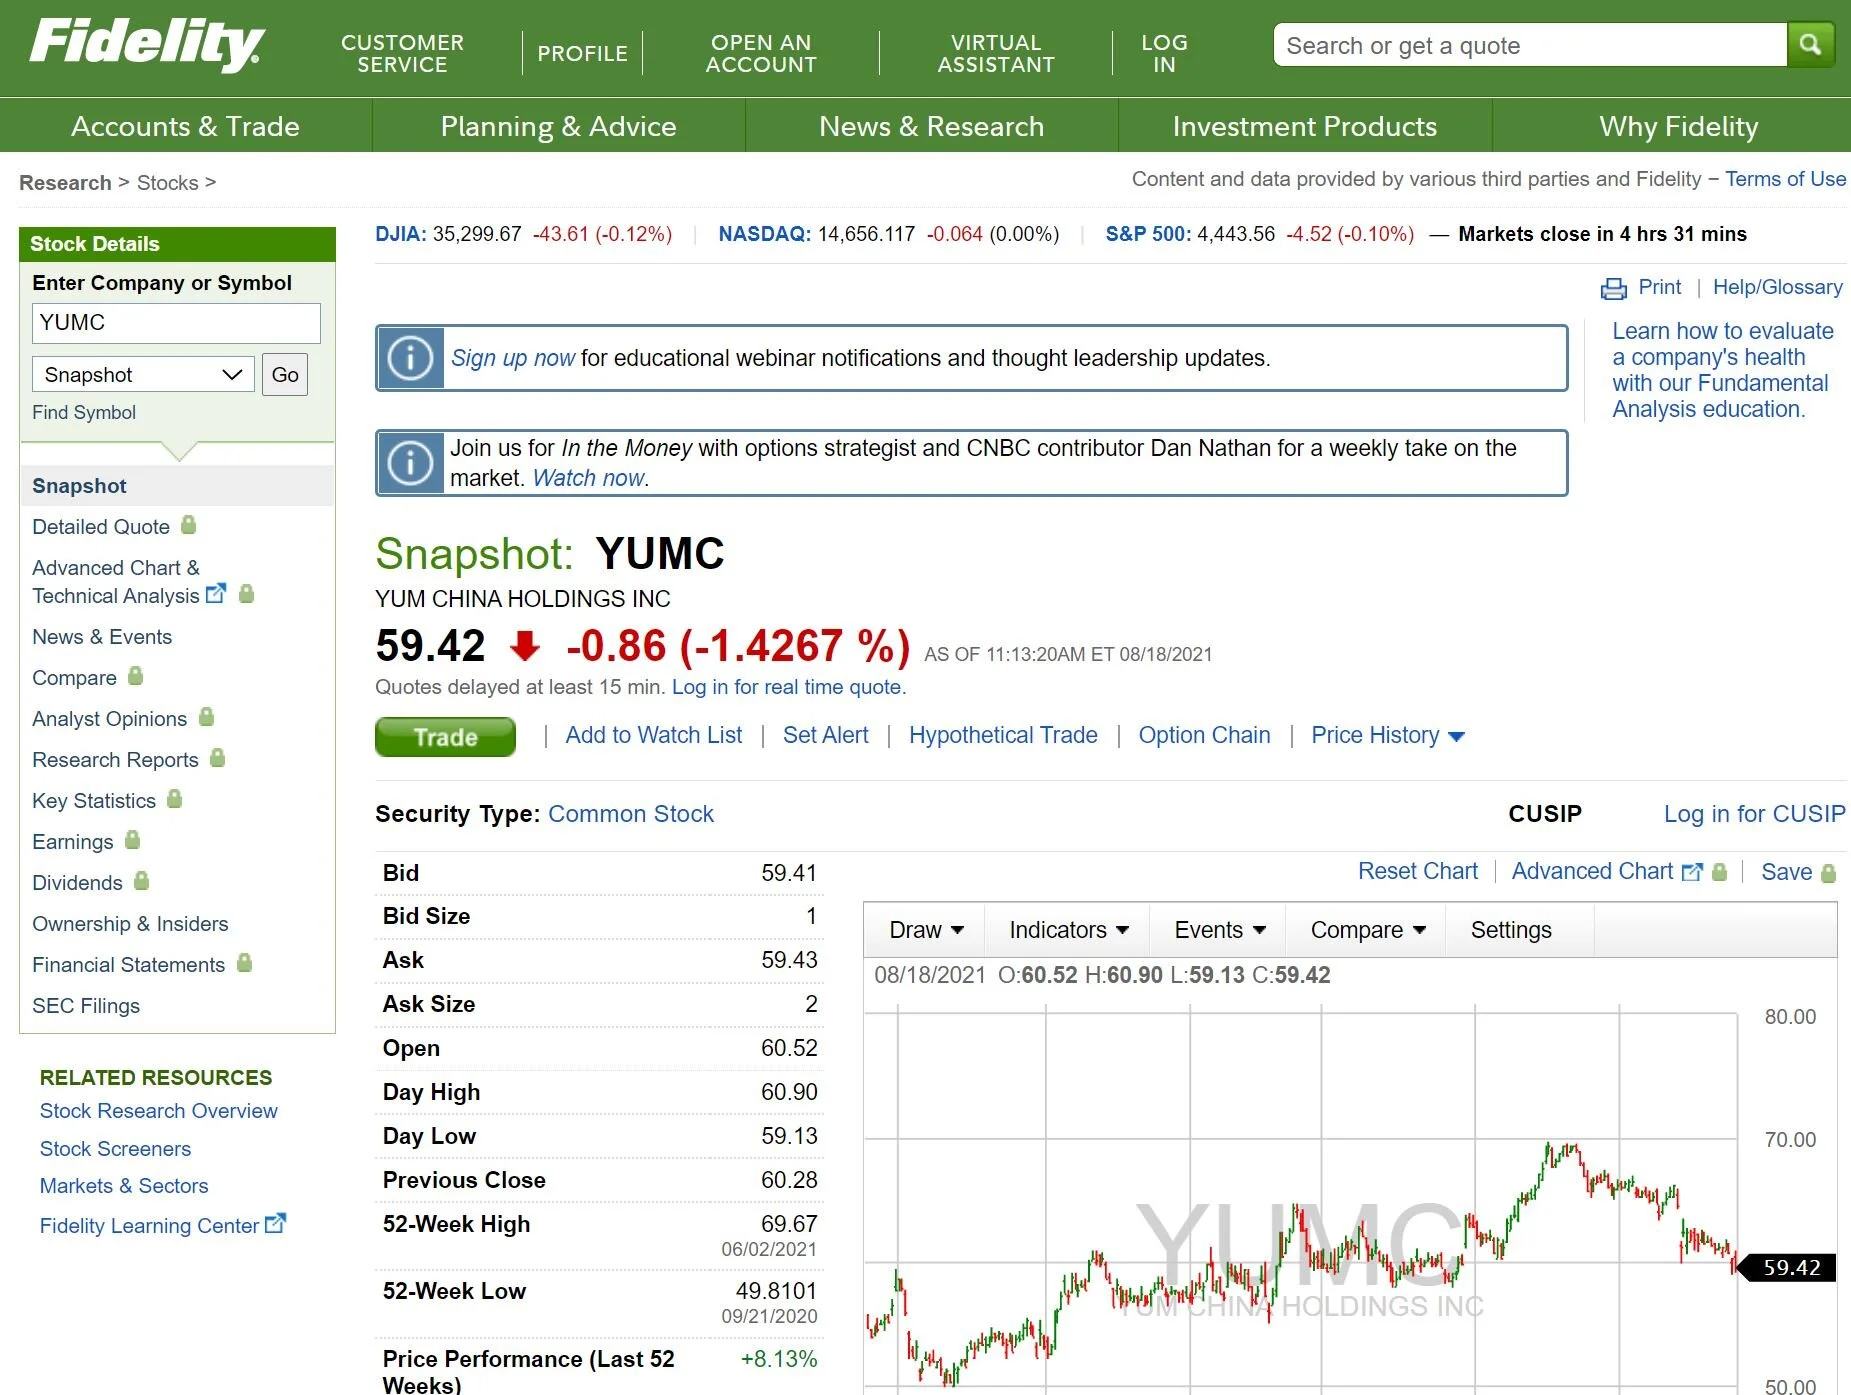This screenshot has width=1851, height=1395.
Task: Click the 59.42 price tag on chart axis
Action: 1789,1267
